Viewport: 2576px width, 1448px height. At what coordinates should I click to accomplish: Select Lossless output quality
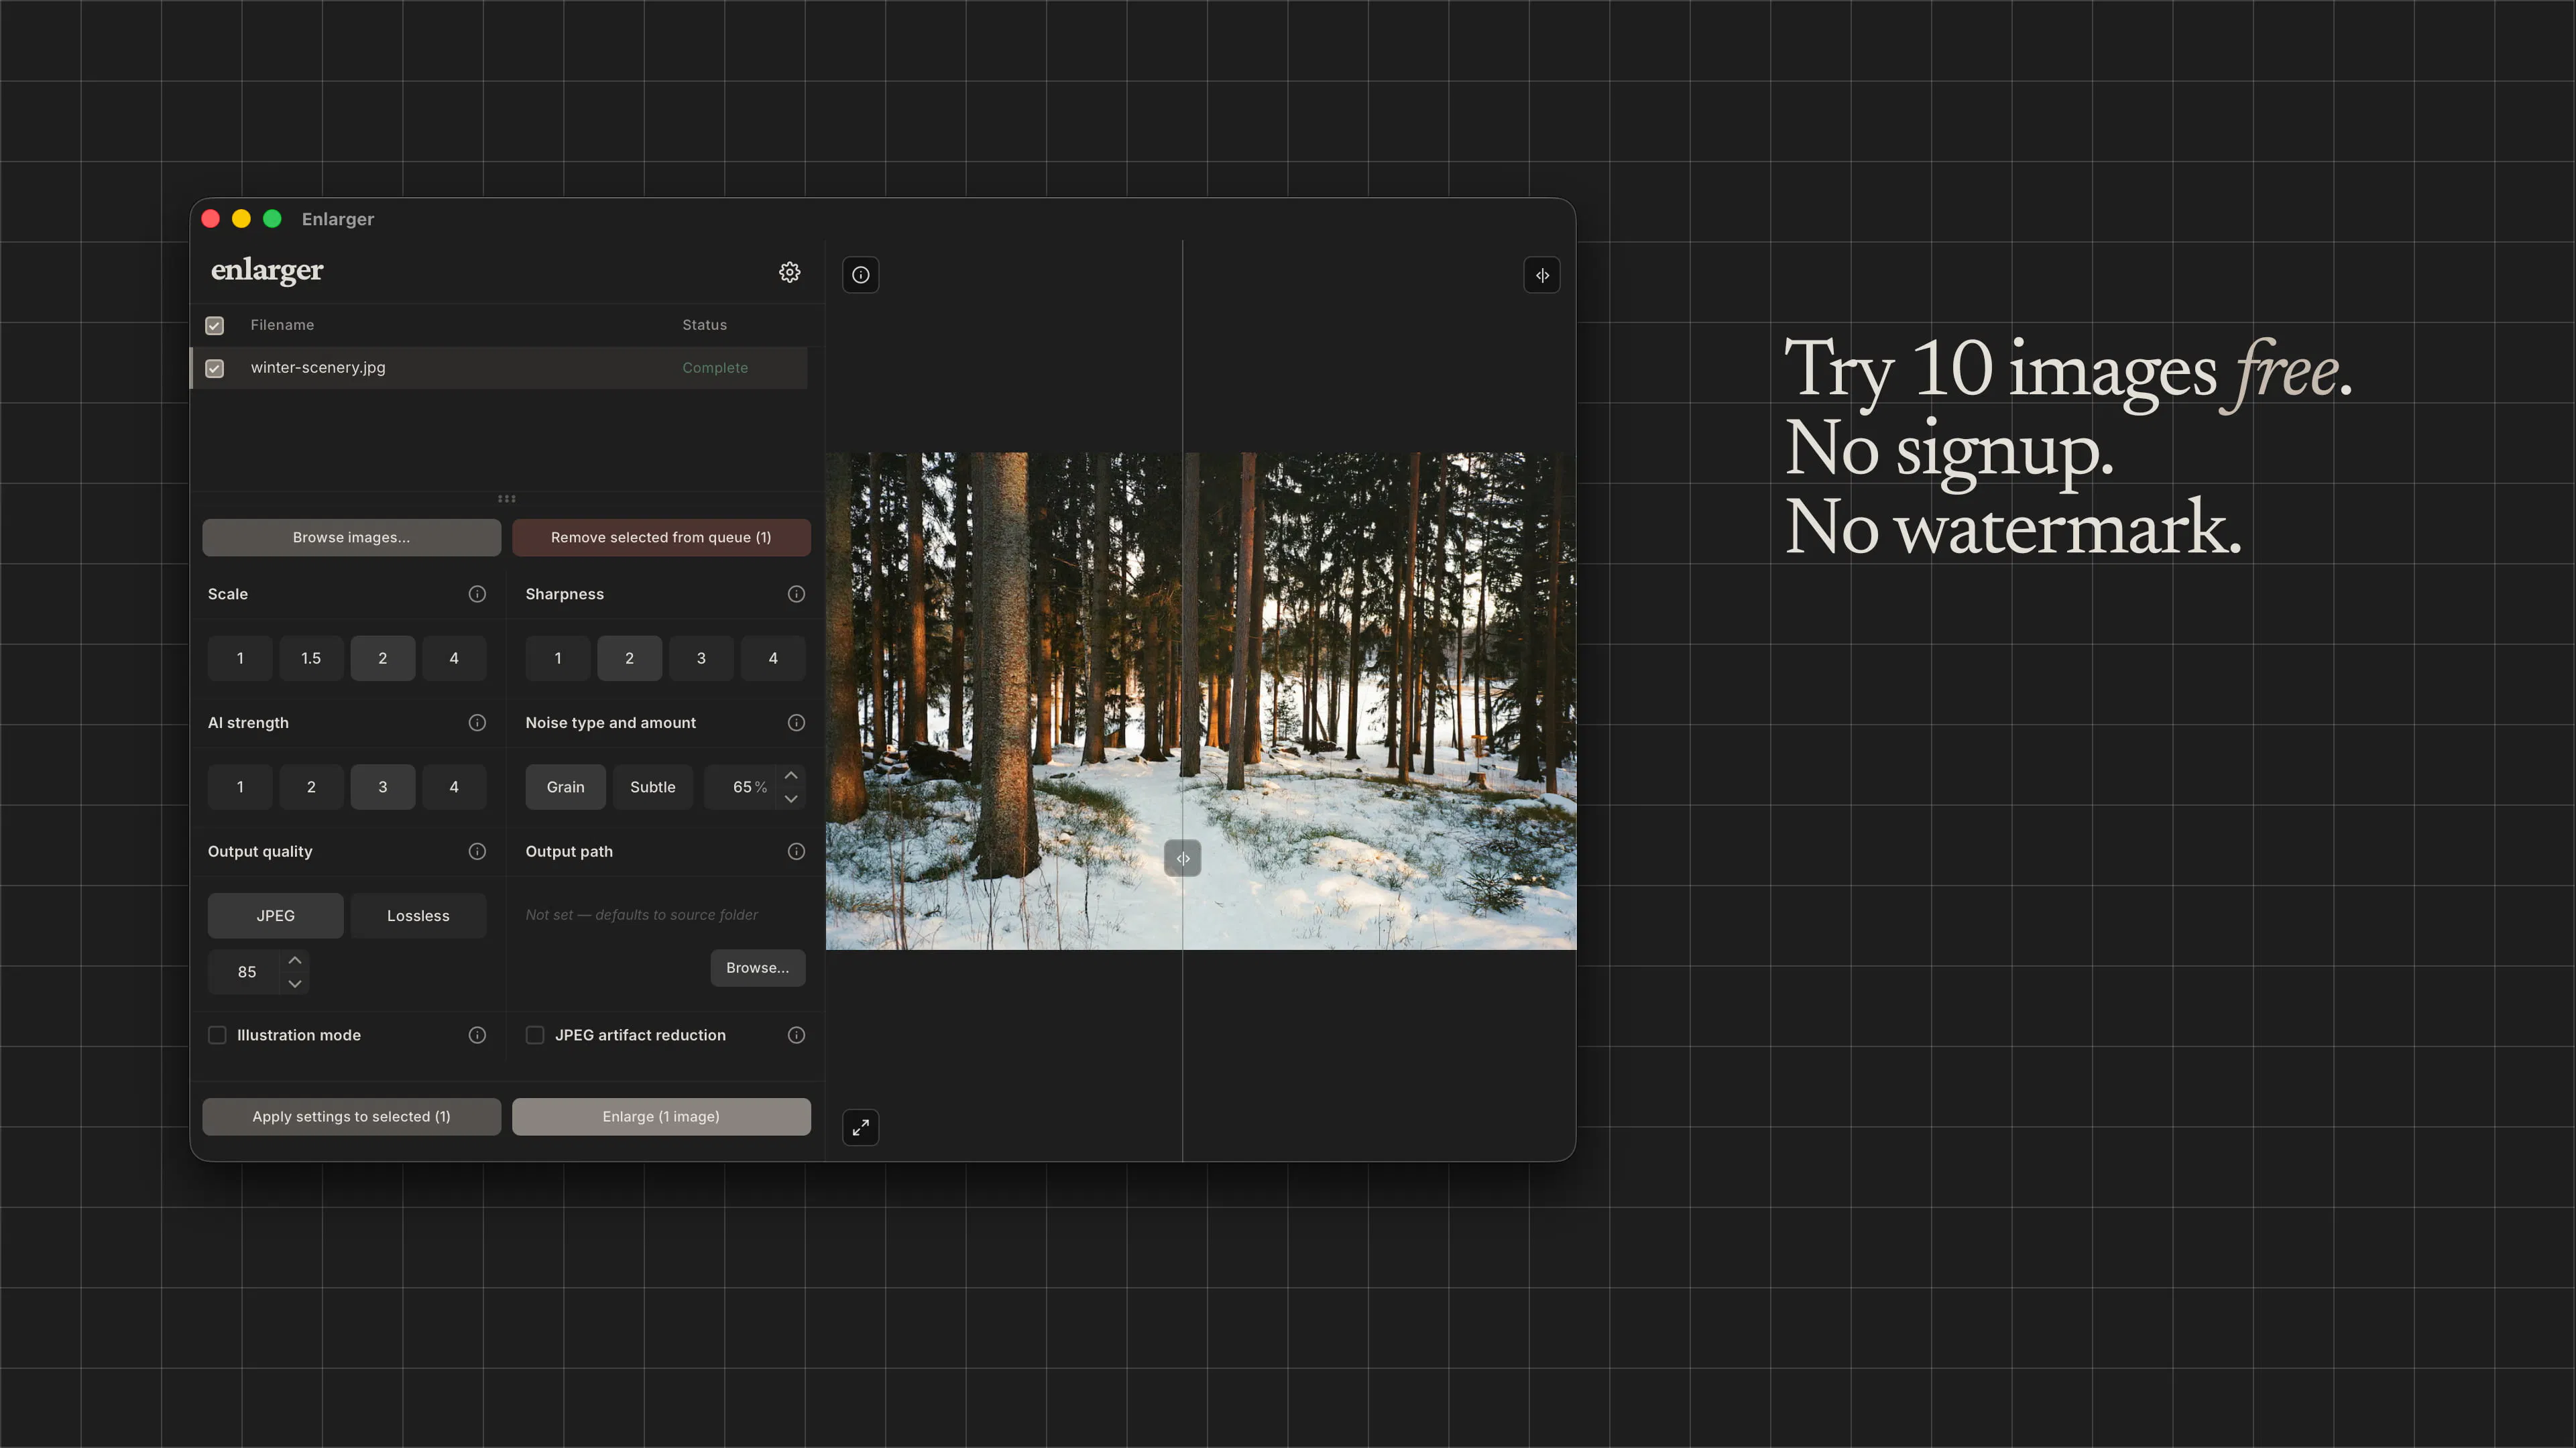(x=418, y=916)
